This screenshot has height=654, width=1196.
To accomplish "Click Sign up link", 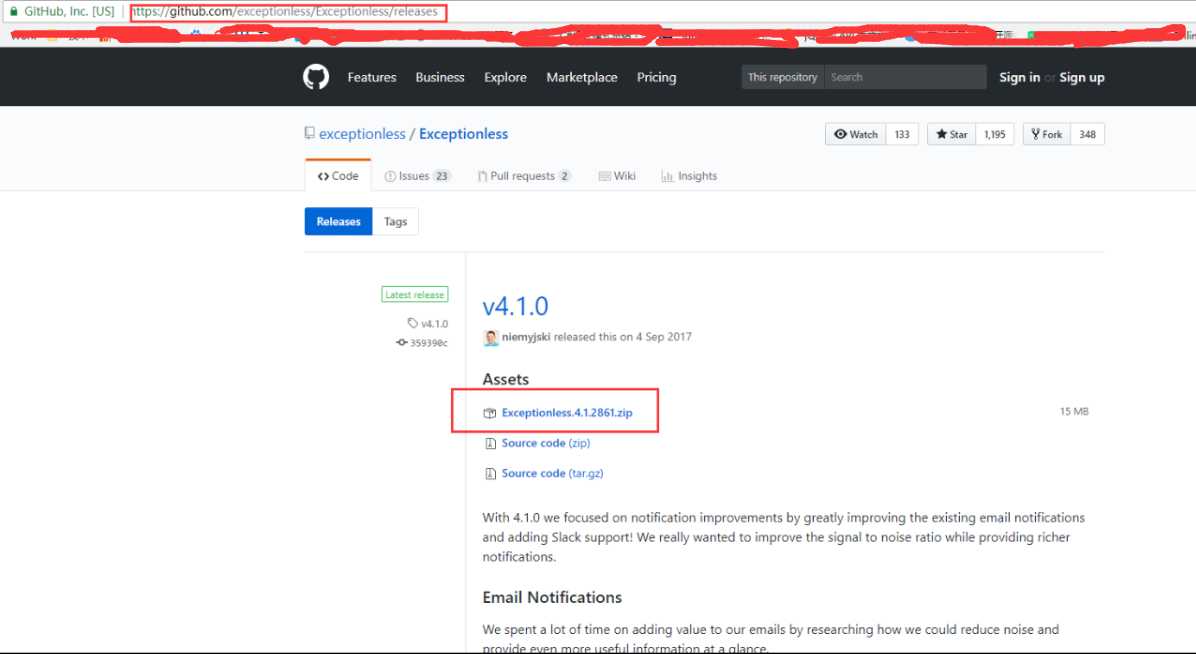I will (1082, 77).
